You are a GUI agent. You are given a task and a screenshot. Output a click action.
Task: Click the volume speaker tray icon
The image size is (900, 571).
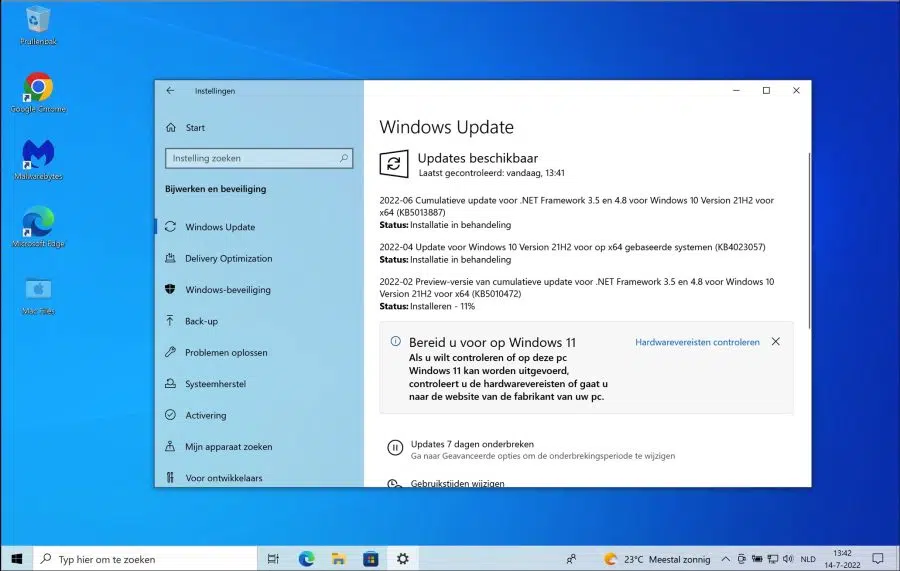pos(788,559)
